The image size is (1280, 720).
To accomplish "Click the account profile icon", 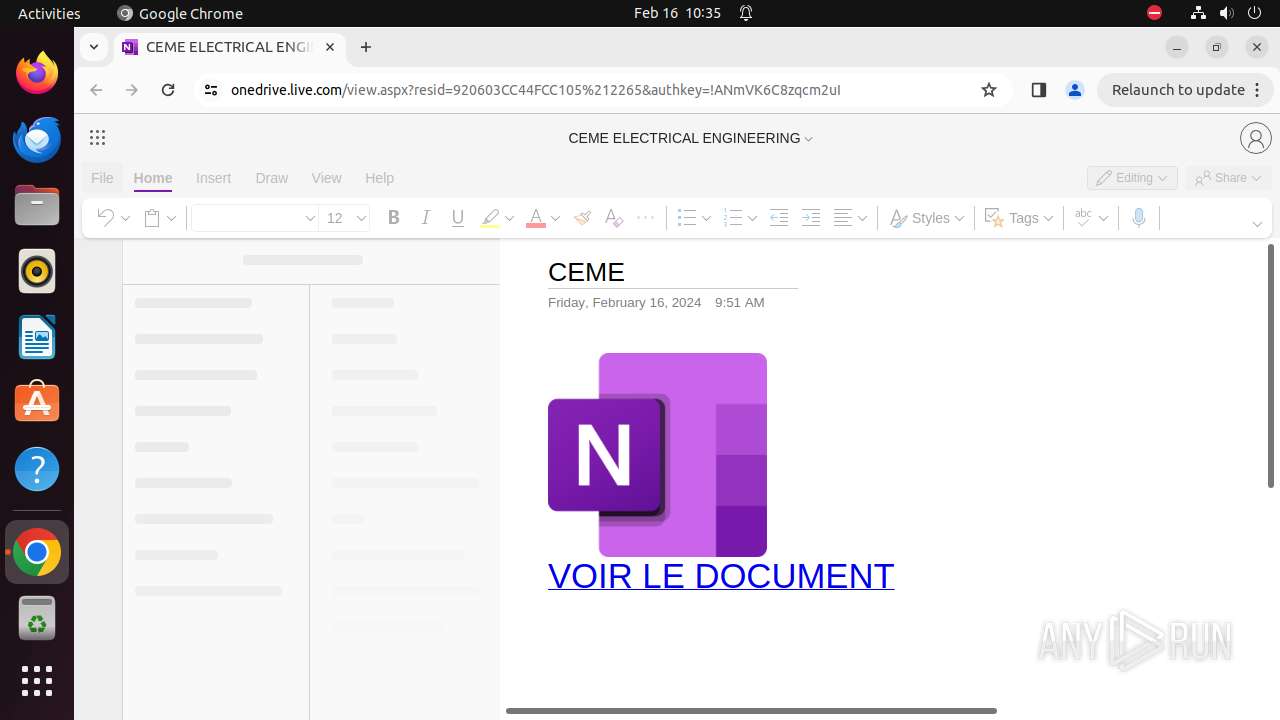I will [x=1255, y=138].
